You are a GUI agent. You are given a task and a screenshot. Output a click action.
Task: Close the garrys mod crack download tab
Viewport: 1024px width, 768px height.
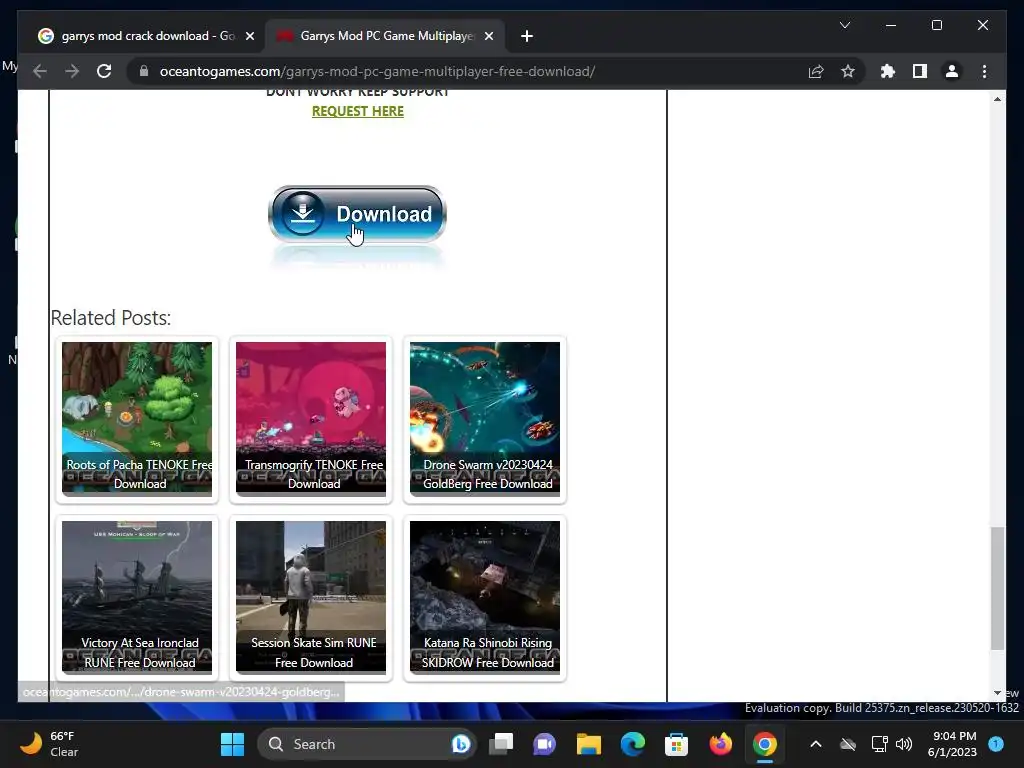coord(249,36)
